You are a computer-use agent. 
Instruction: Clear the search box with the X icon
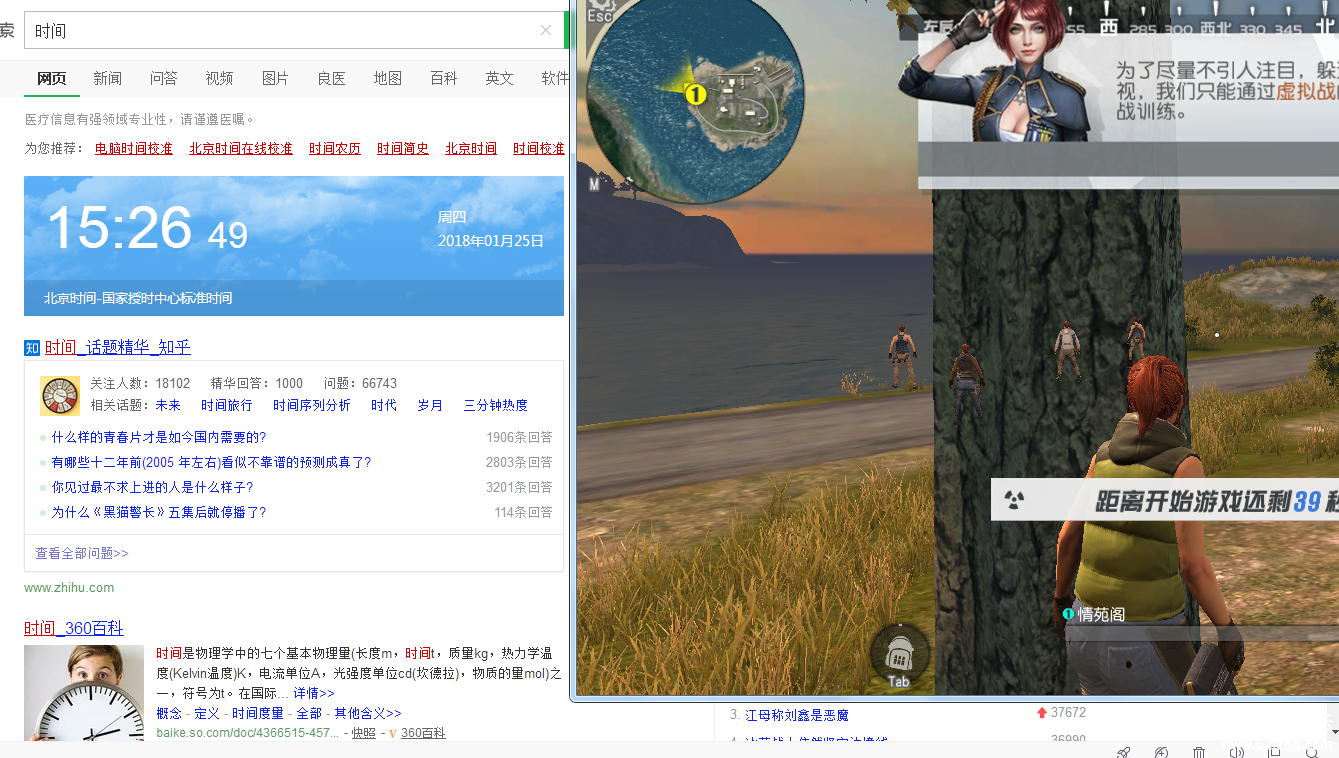(x=546, y=30)
